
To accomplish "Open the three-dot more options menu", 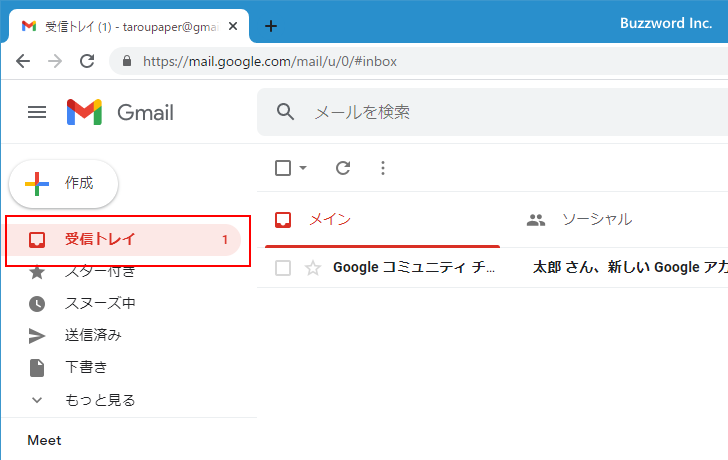I will pyautogui.click(x=383, y=168).
